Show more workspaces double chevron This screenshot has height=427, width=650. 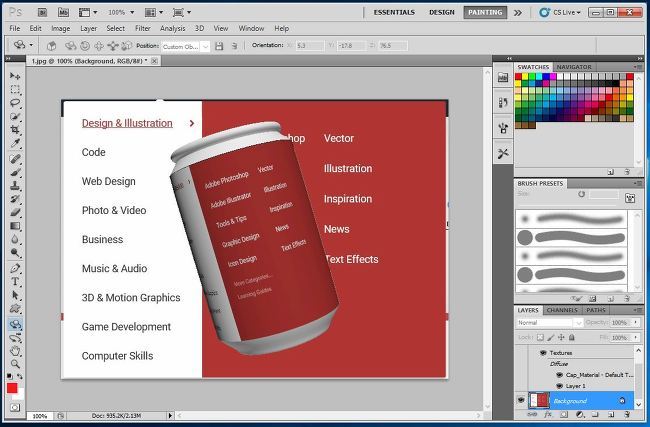[x=518, y=12]
